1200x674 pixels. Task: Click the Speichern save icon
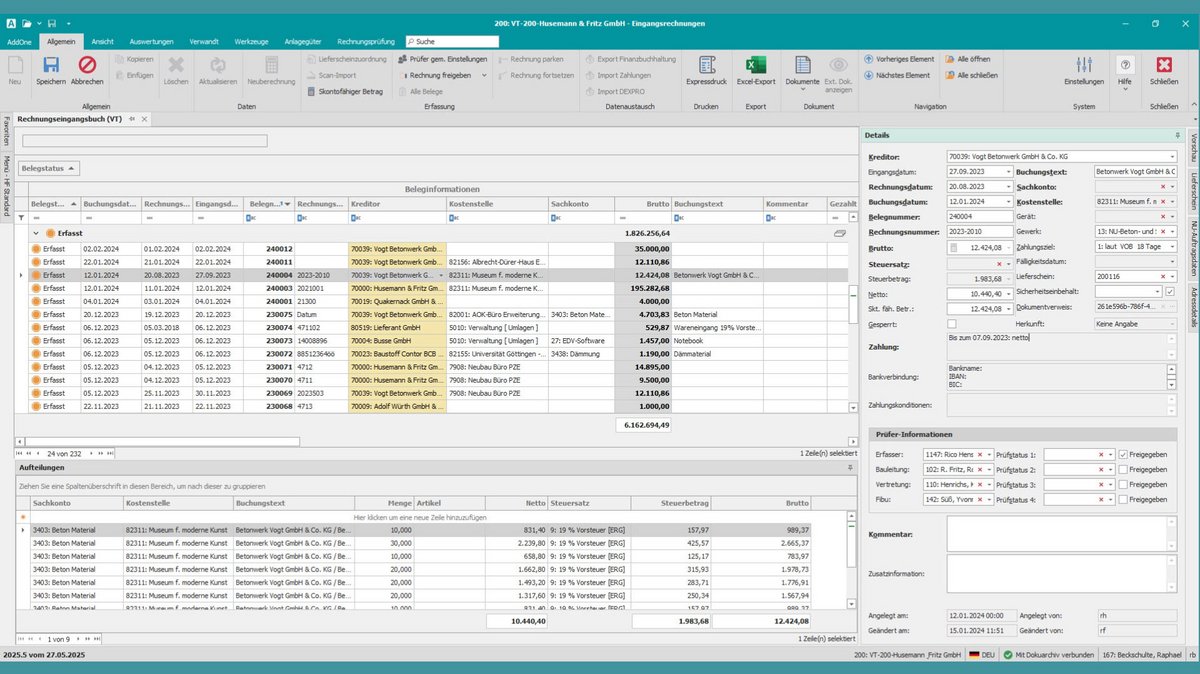click(x=50, y=66)
